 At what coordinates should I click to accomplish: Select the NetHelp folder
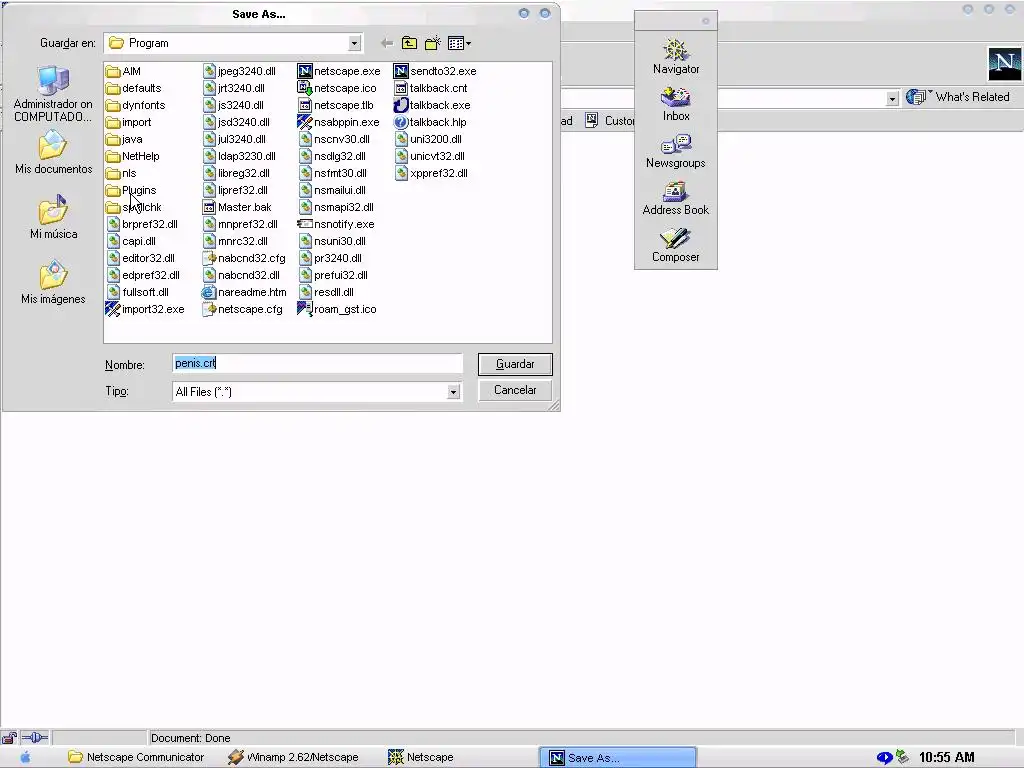[133, 156]
